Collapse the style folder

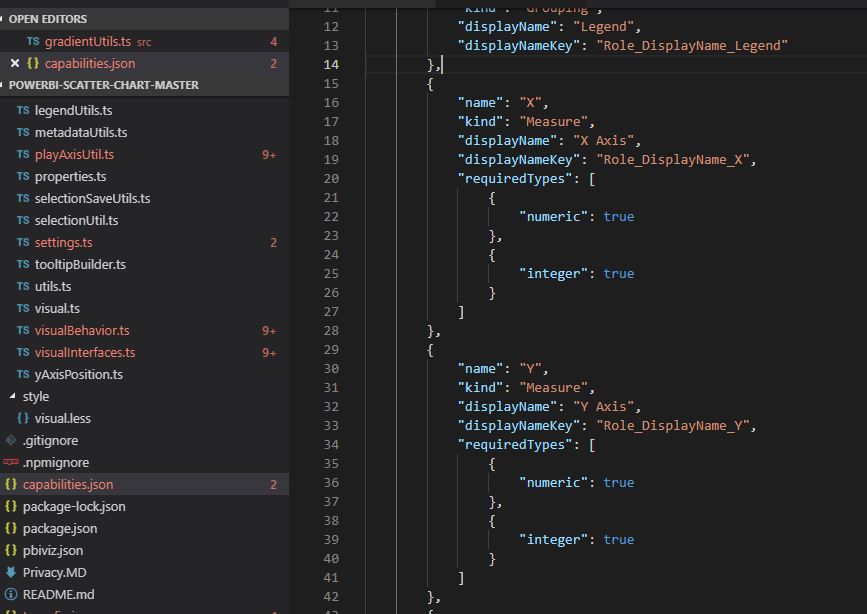pos(12,396)
